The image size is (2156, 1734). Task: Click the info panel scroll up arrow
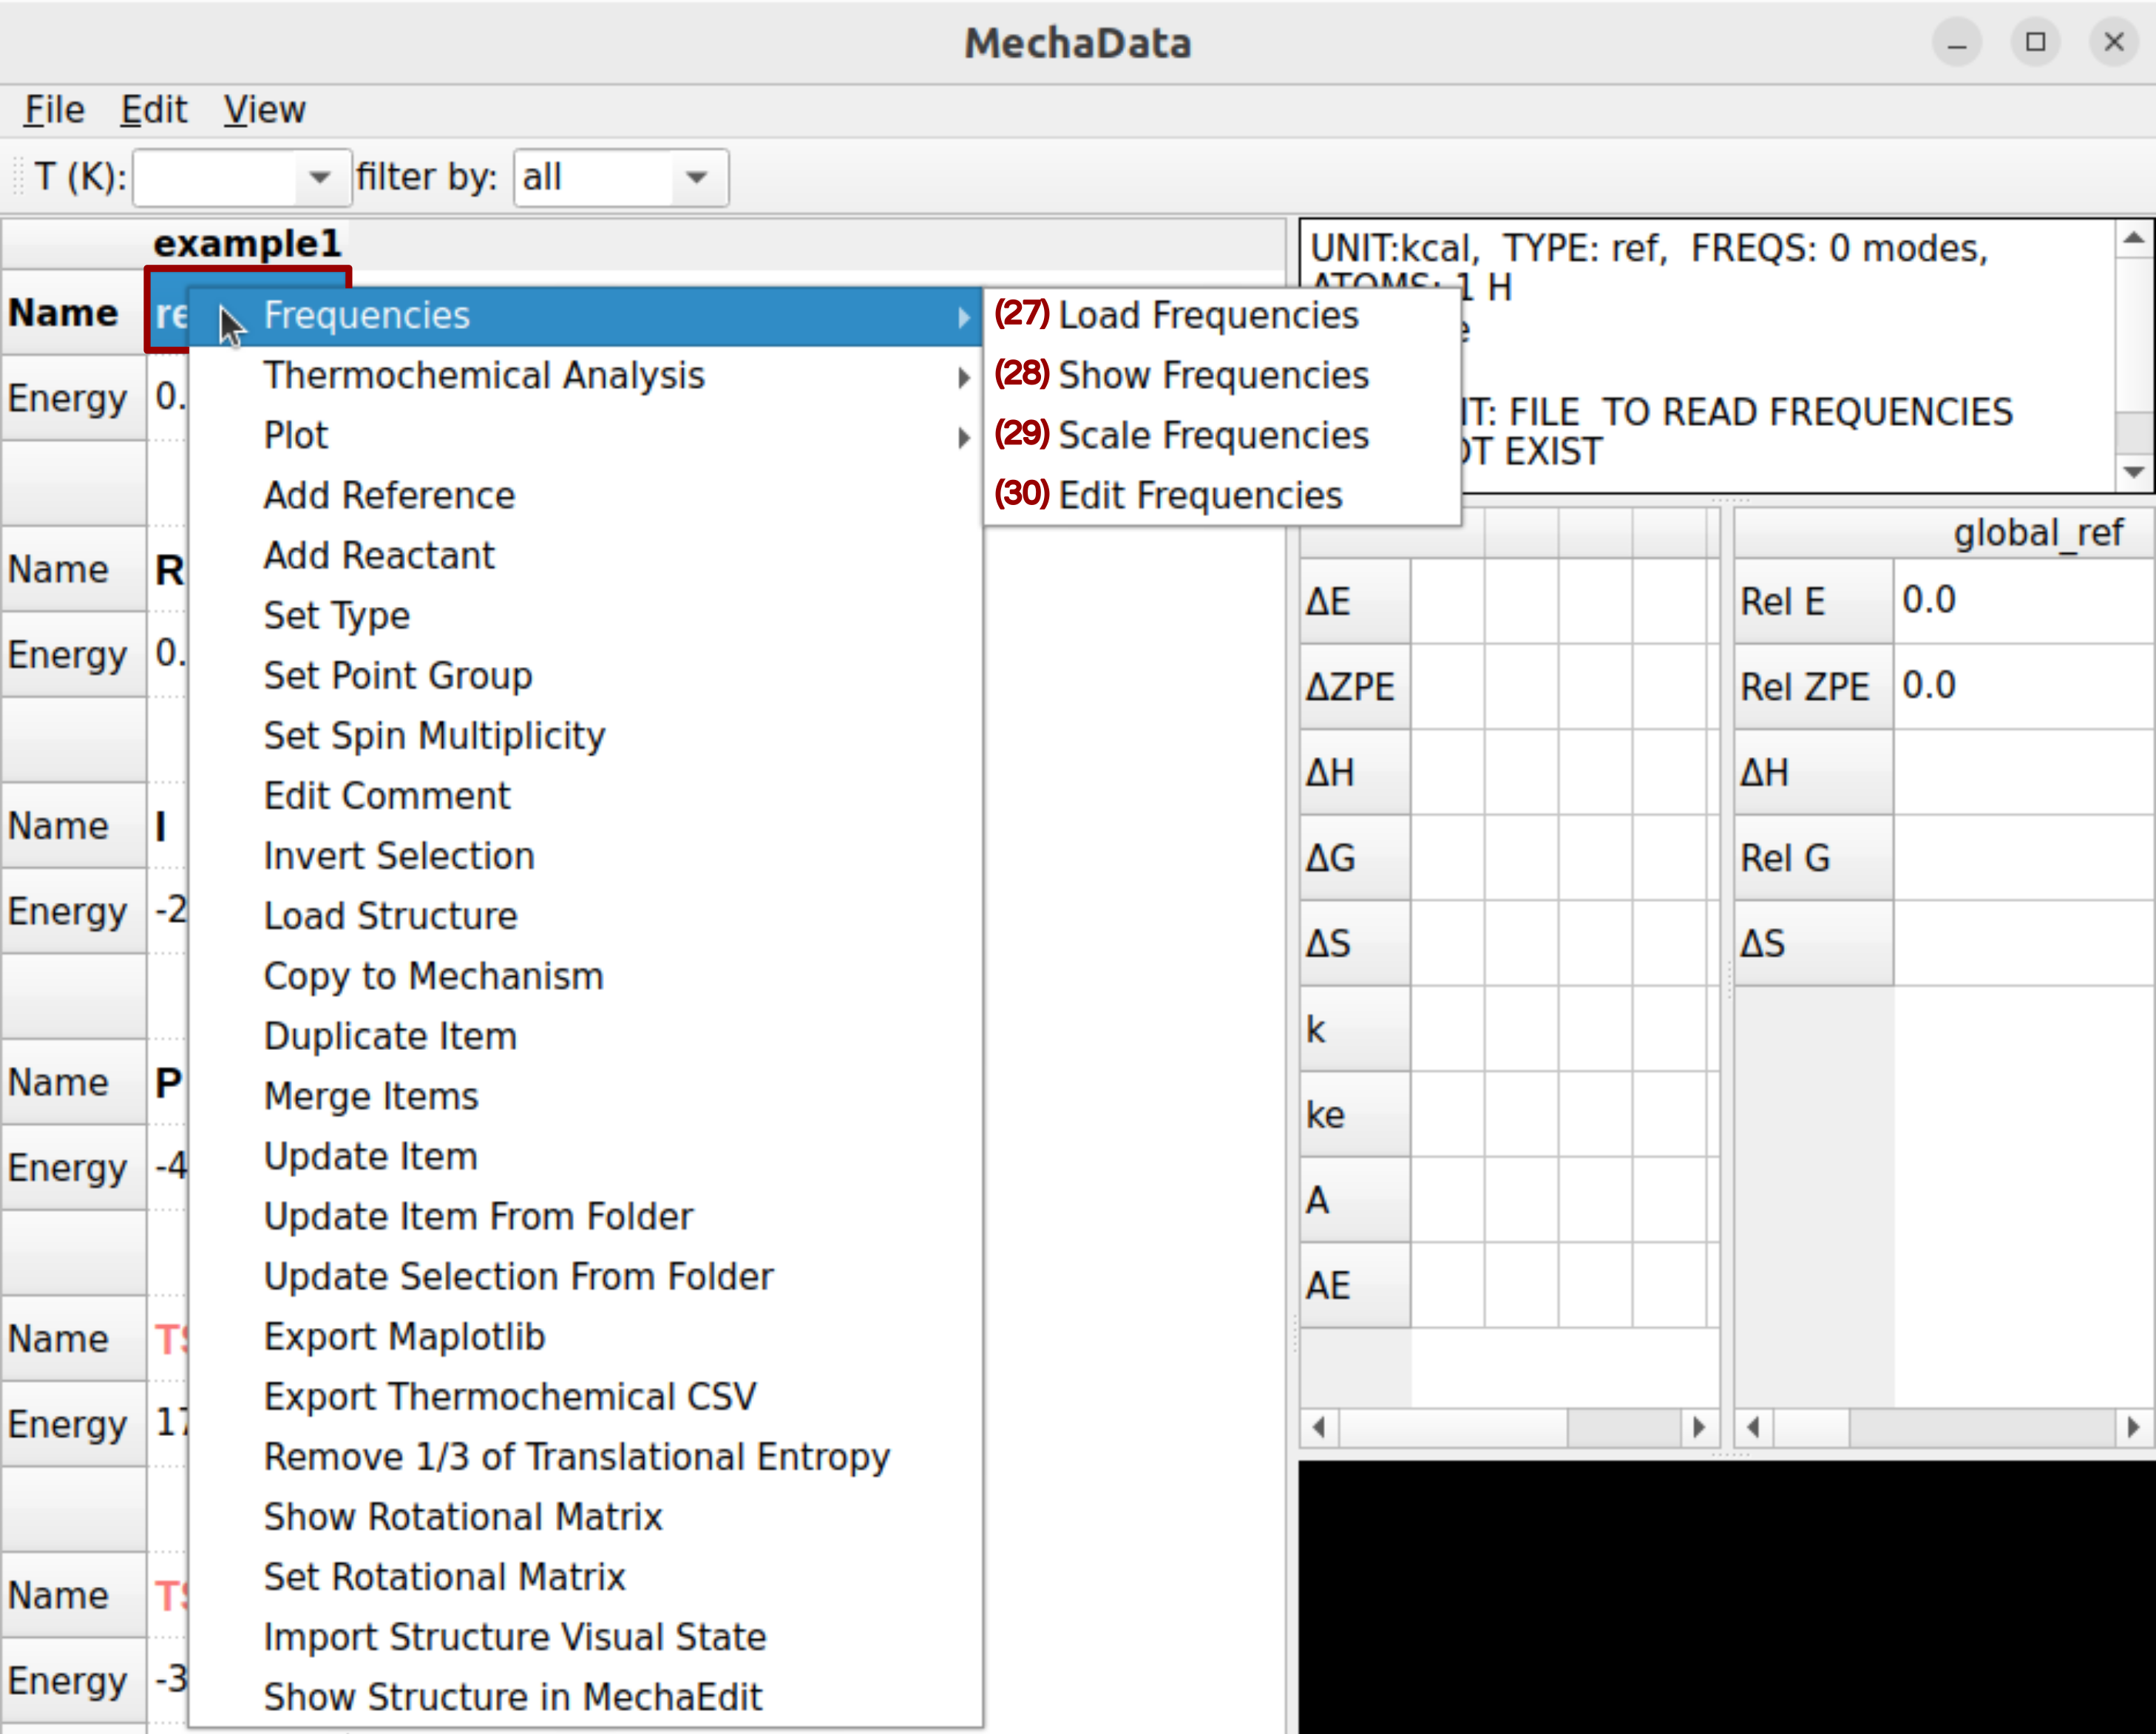tap(2134, 238)
